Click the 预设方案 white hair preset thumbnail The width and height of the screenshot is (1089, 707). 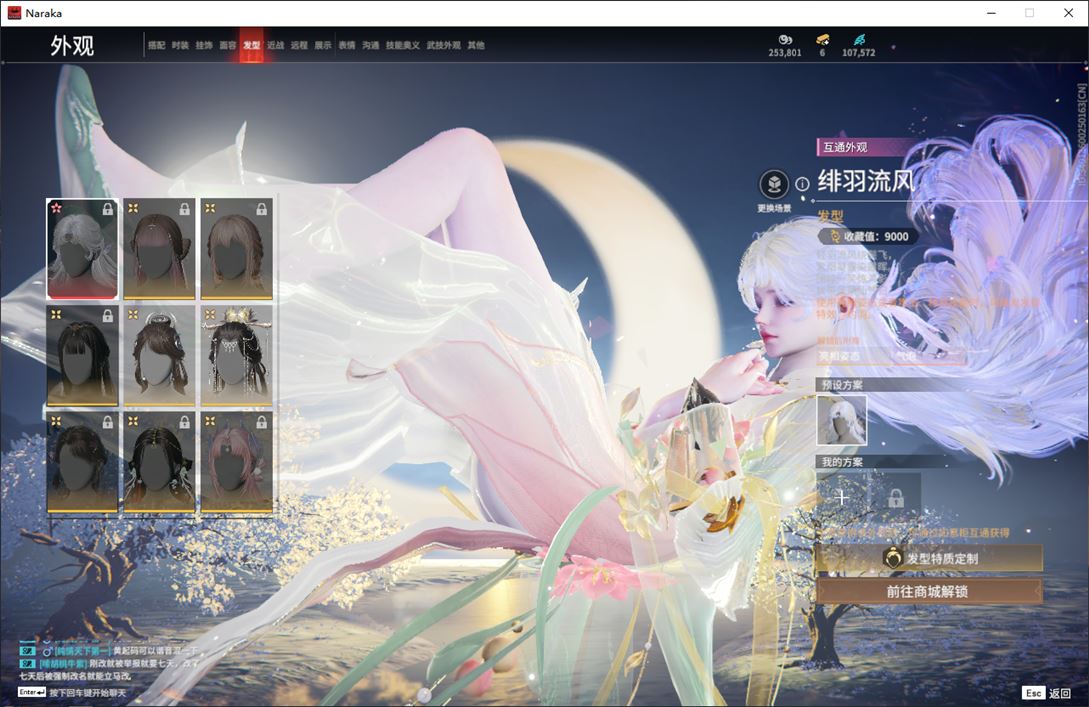coord(842,420)
